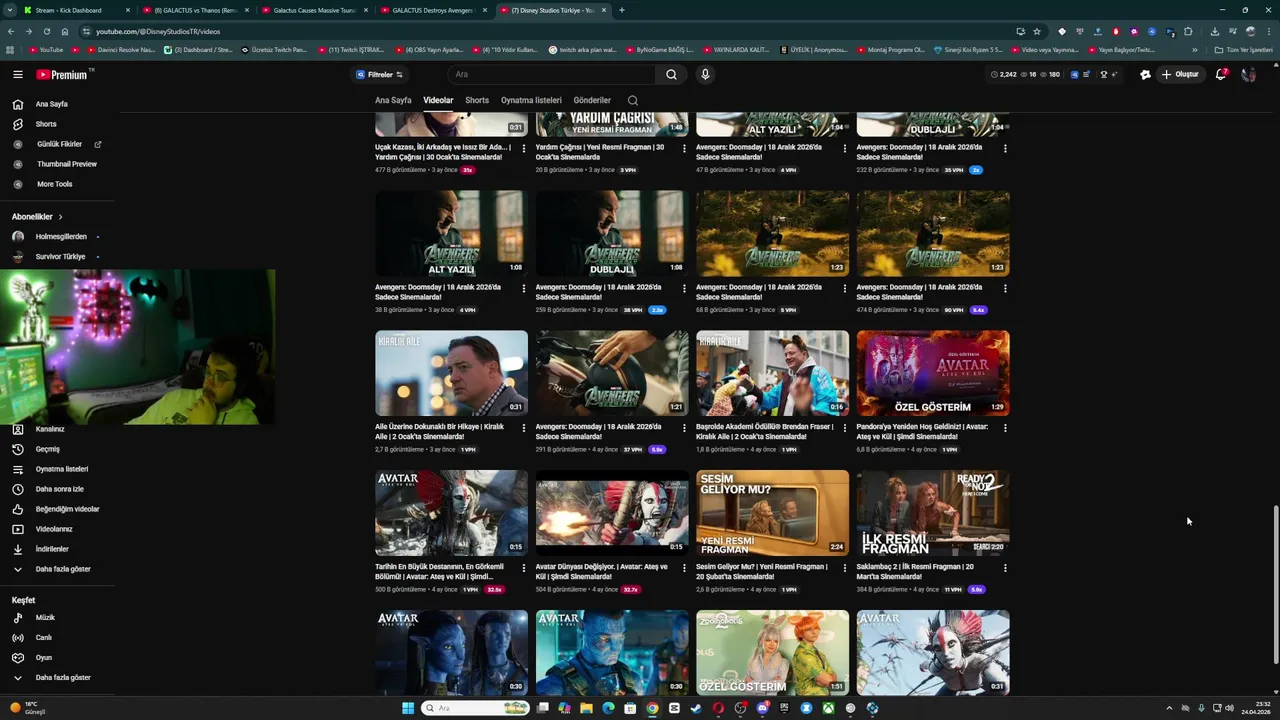Open Başrolde Akademi Ödüllü Brendan Fraser title
Screen dimensions: 1280x720
click(764, 432)
